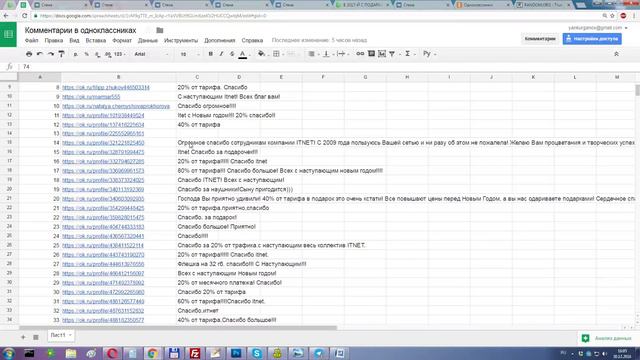The image size is (640, 360).
Task: Toggle bold formatting
Action: [x=211, y=54]
